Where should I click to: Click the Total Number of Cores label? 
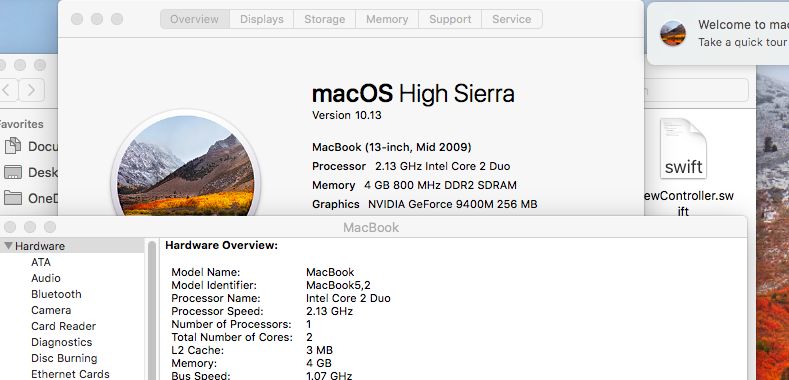[232, 337]
